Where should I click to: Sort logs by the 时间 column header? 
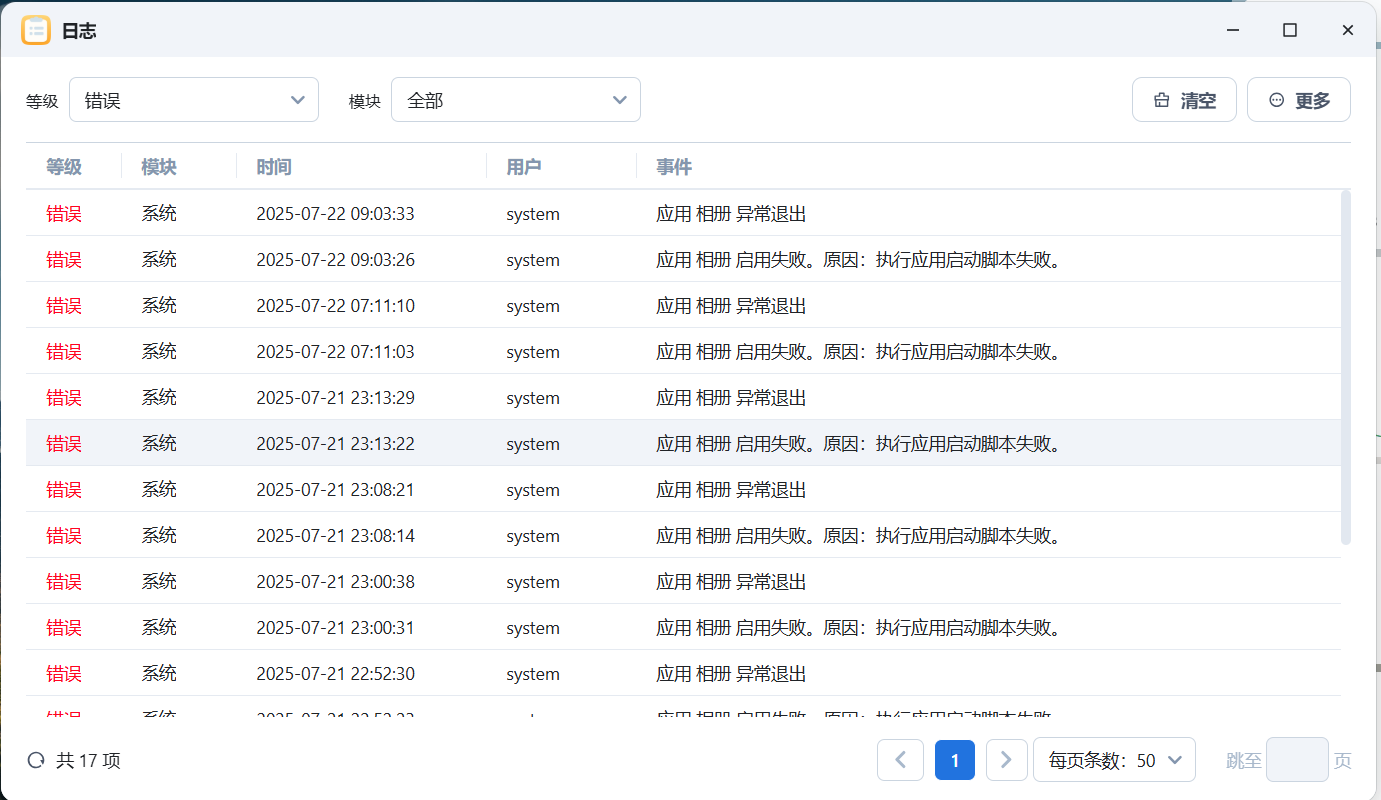point(274,167)
